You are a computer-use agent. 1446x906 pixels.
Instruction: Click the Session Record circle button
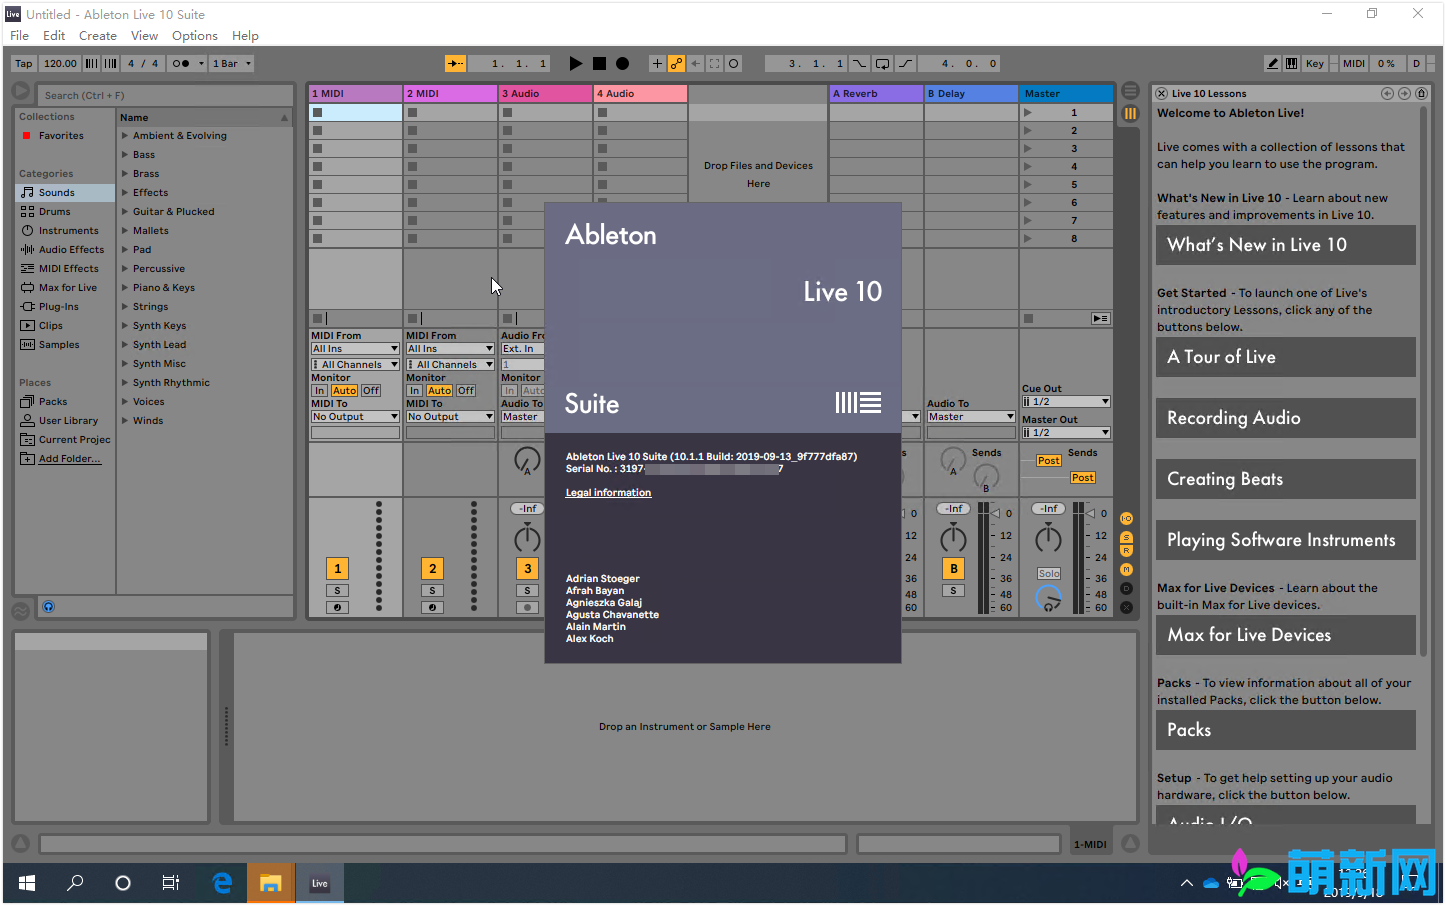point(733,63)
